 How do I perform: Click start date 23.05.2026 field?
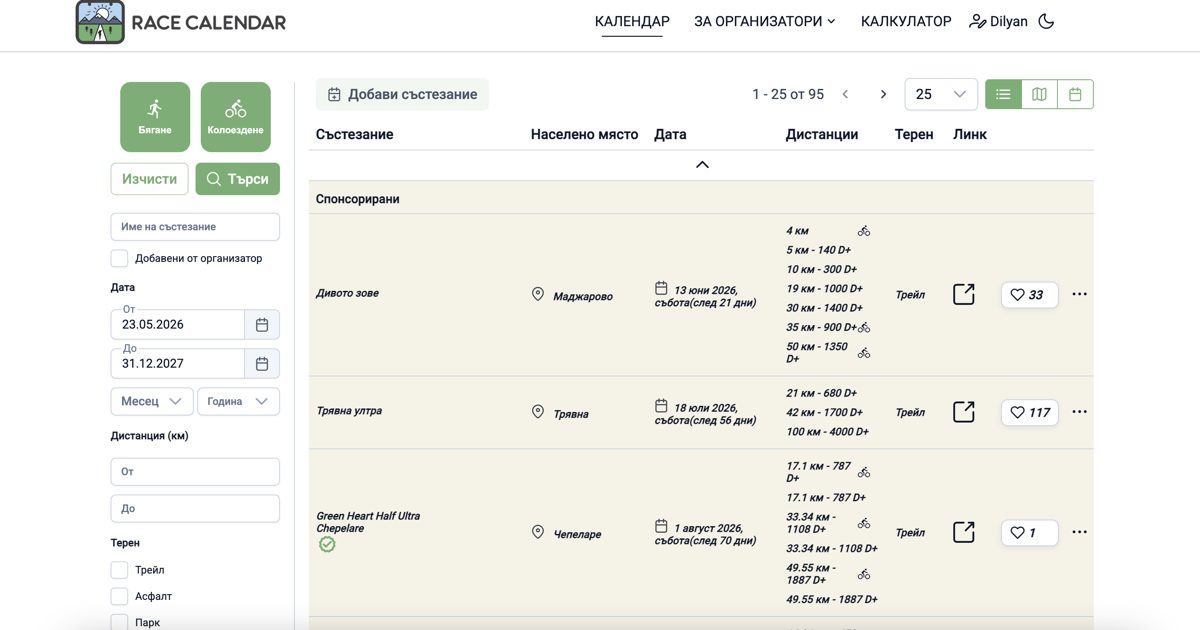pos(178,325)
